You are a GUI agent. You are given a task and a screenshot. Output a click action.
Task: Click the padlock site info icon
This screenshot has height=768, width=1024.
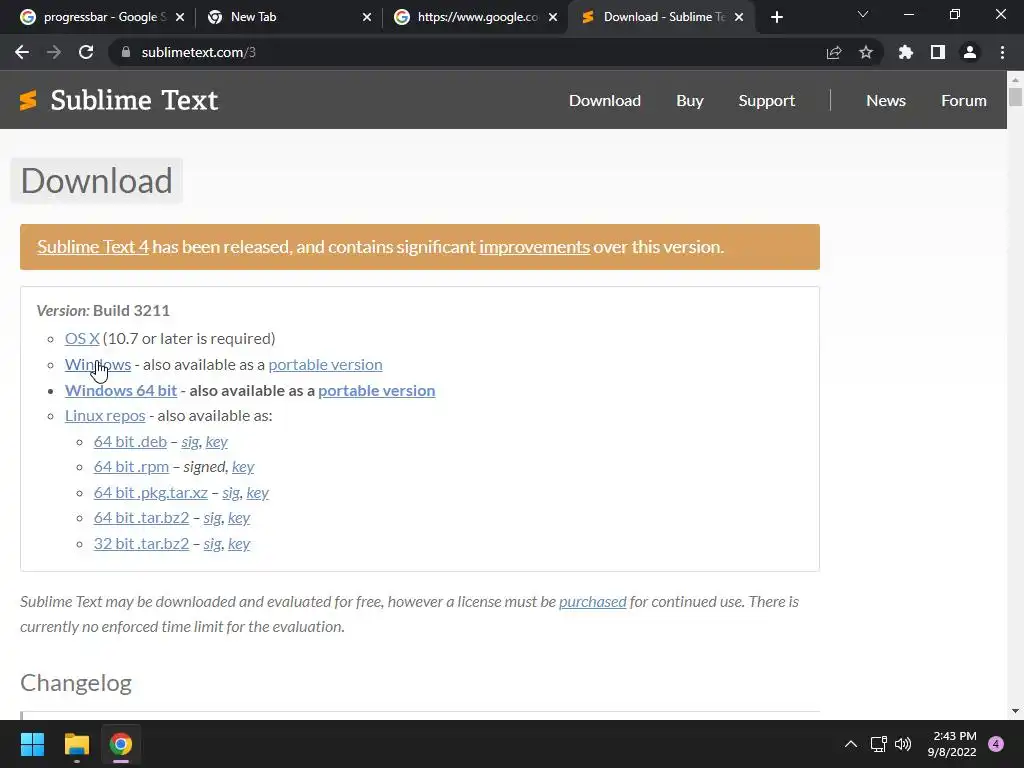coord(126,52)
